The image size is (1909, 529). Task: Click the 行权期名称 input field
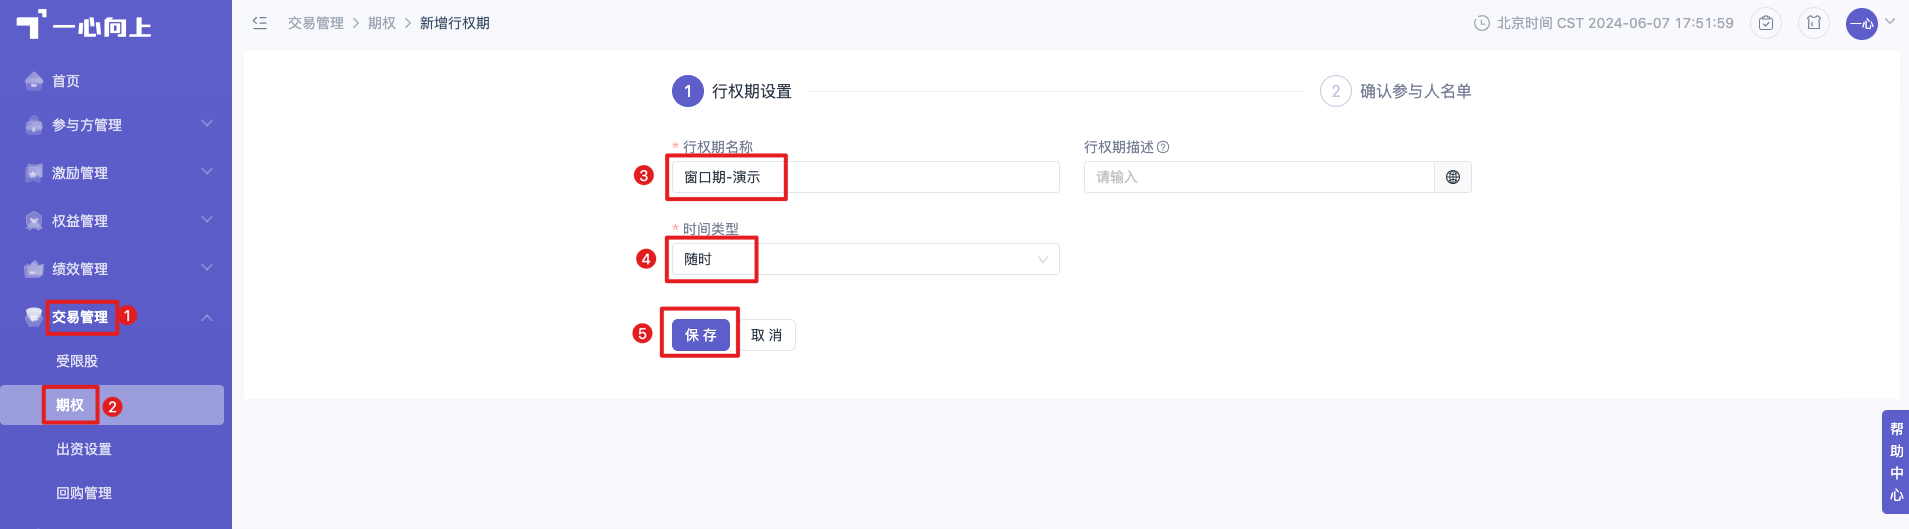(865, 177)
